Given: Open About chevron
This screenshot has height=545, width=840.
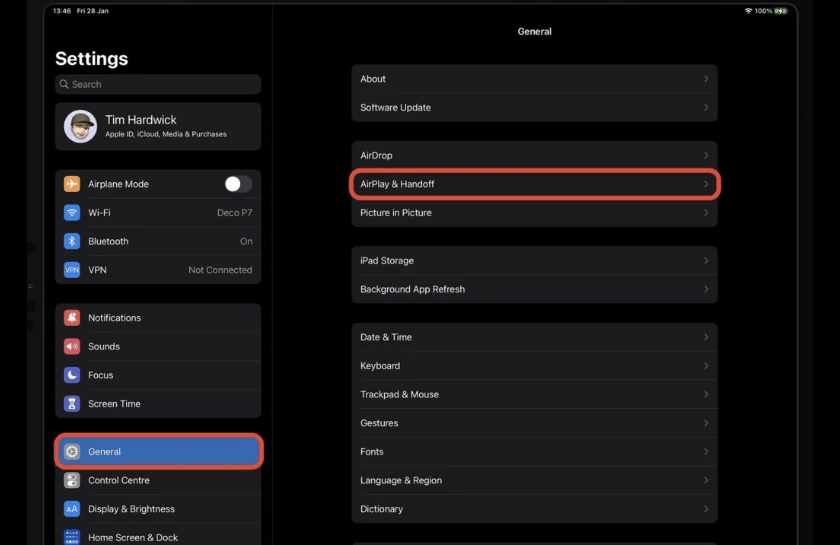Looking at the screenshot, I should [706, 79].
